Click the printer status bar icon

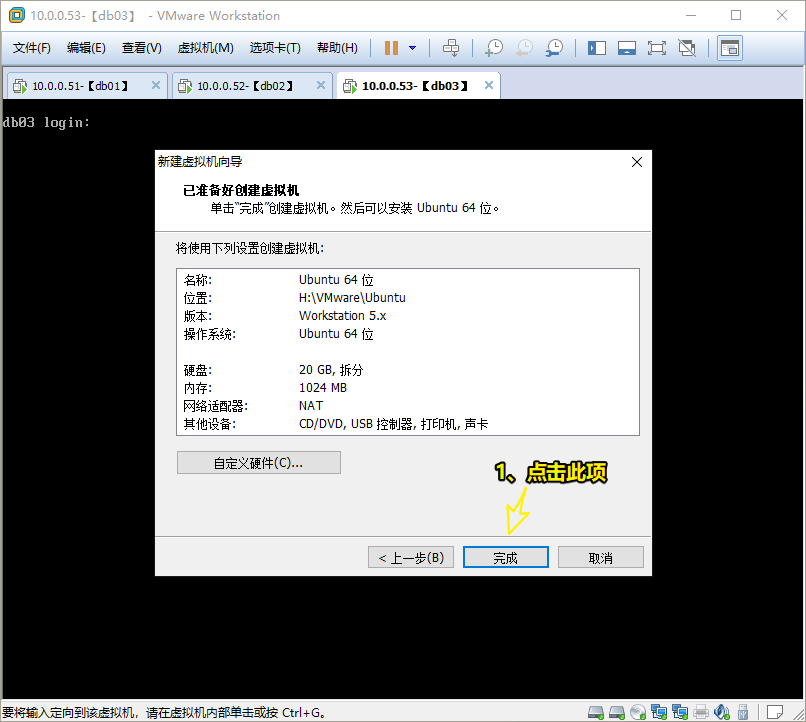(x=701, y=712)
